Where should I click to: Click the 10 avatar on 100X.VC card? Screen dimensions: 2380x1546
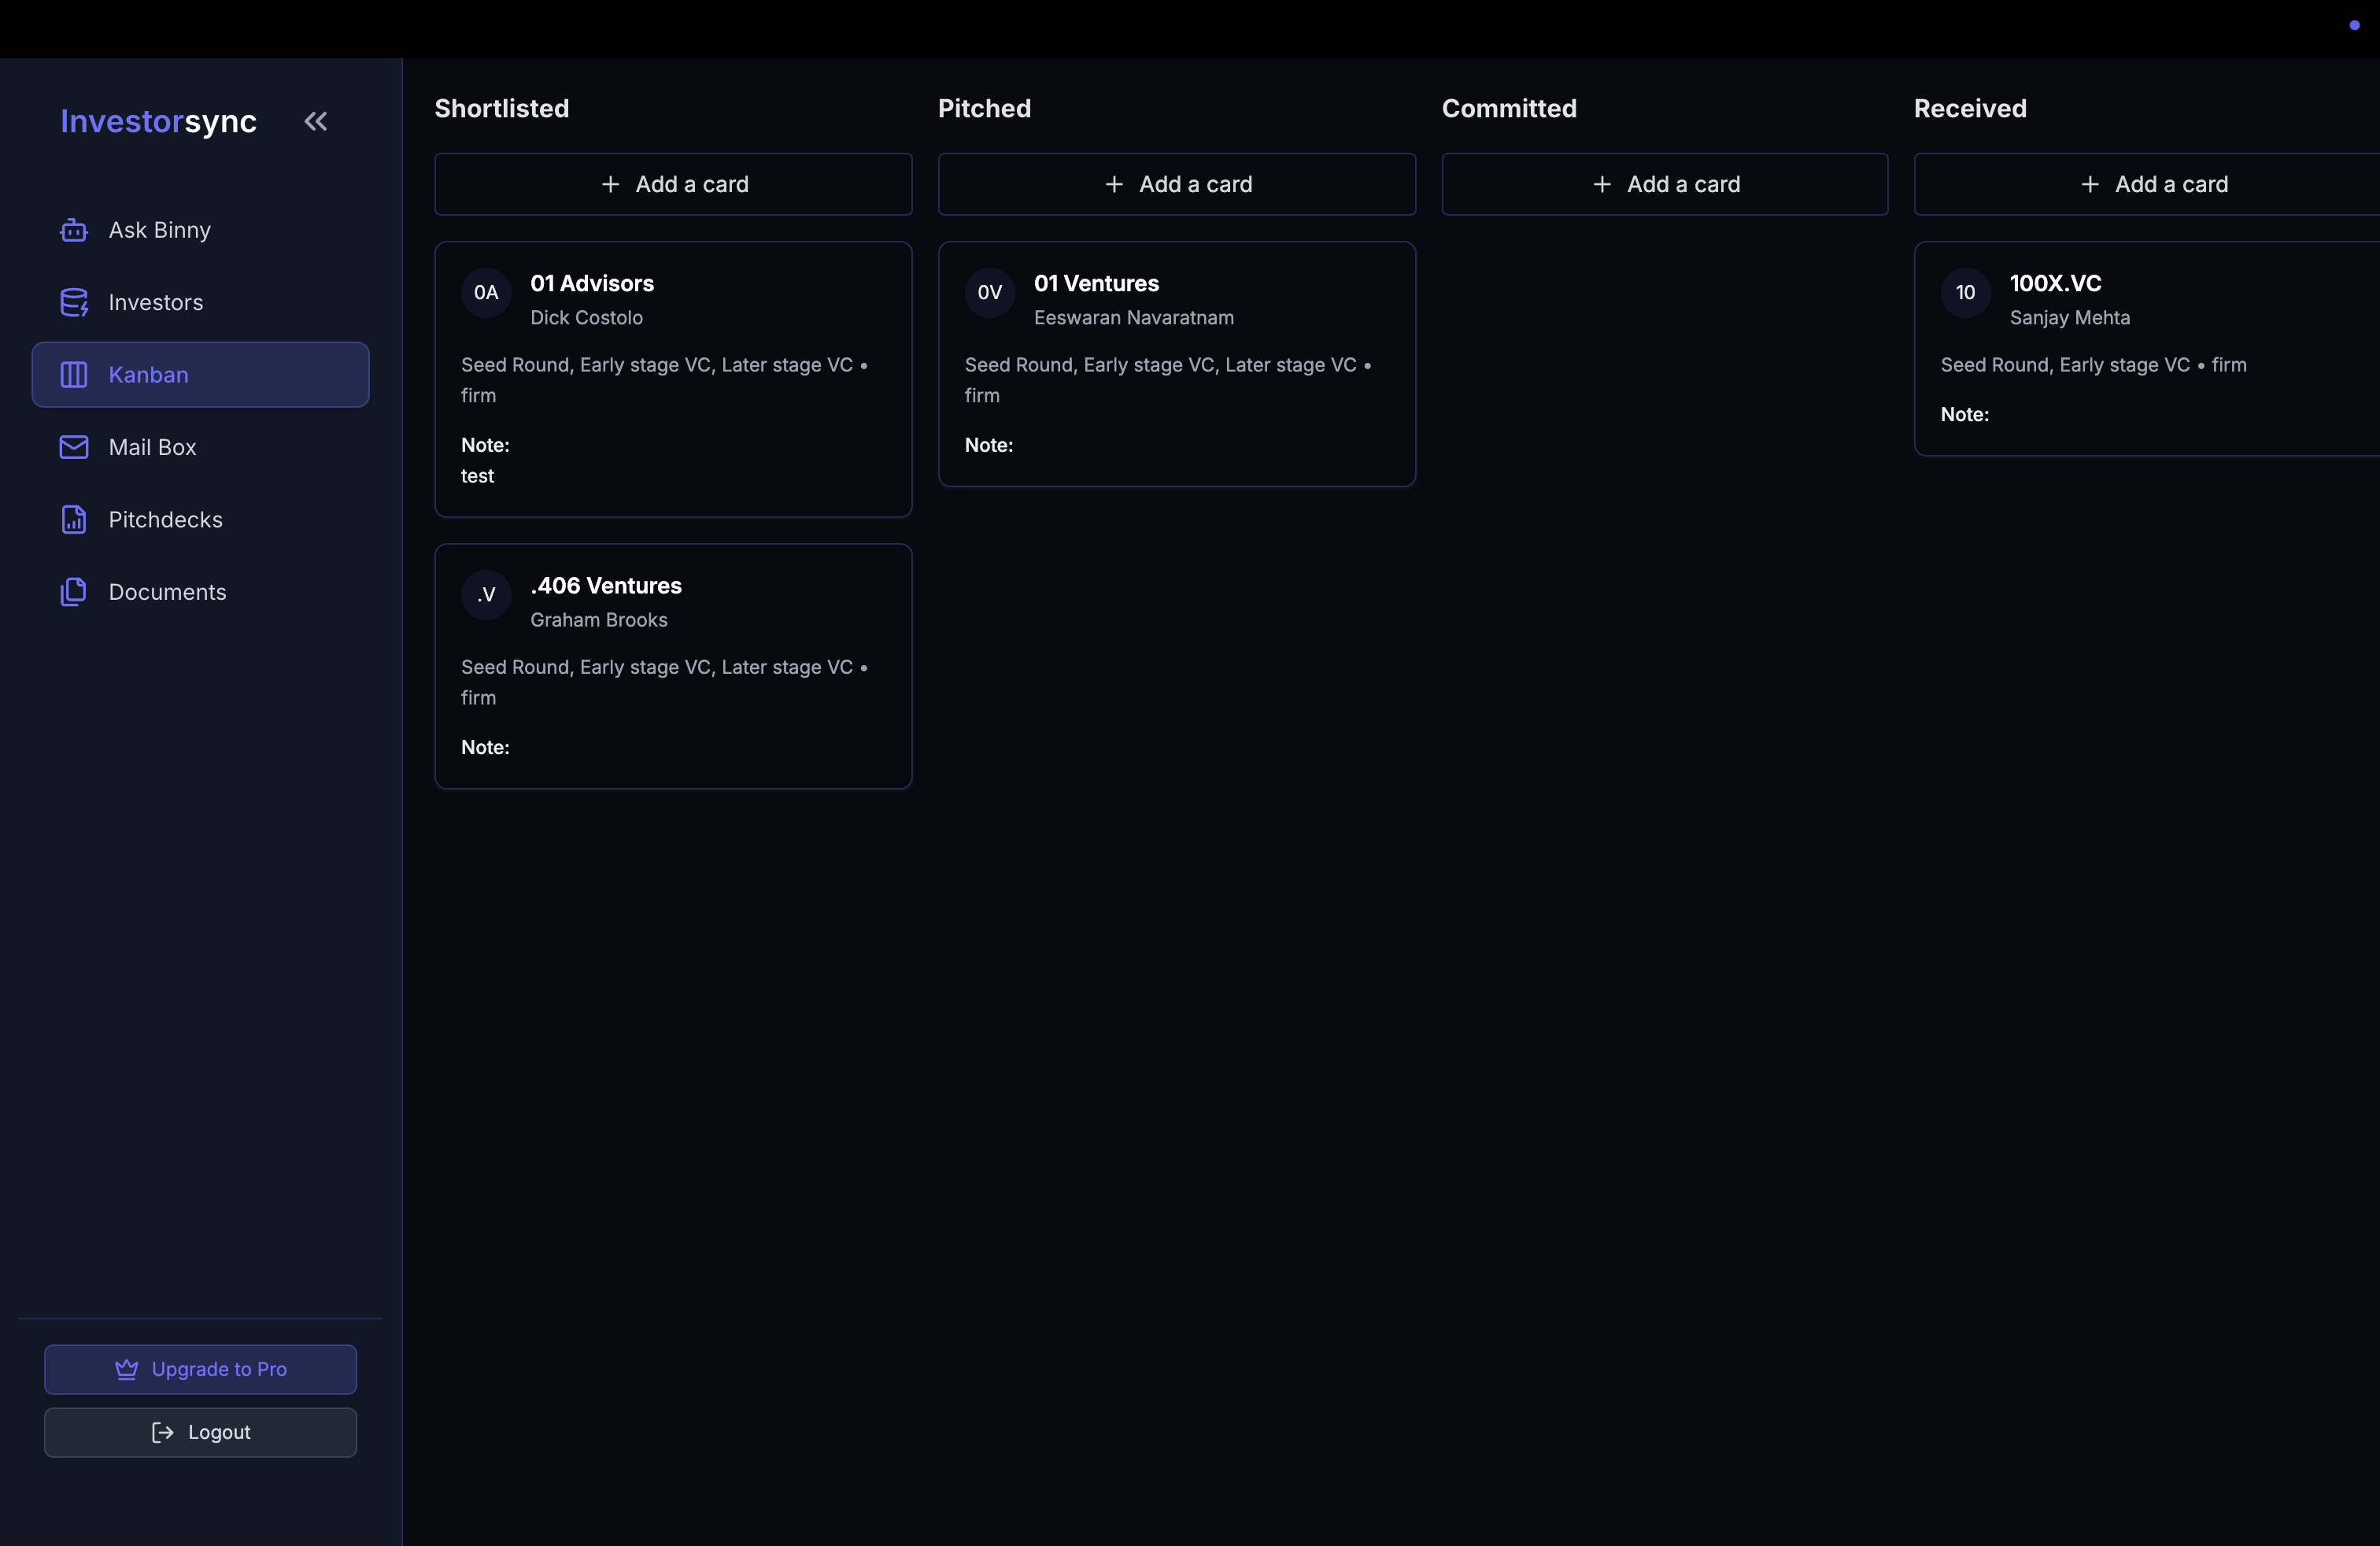[1964, 292]
